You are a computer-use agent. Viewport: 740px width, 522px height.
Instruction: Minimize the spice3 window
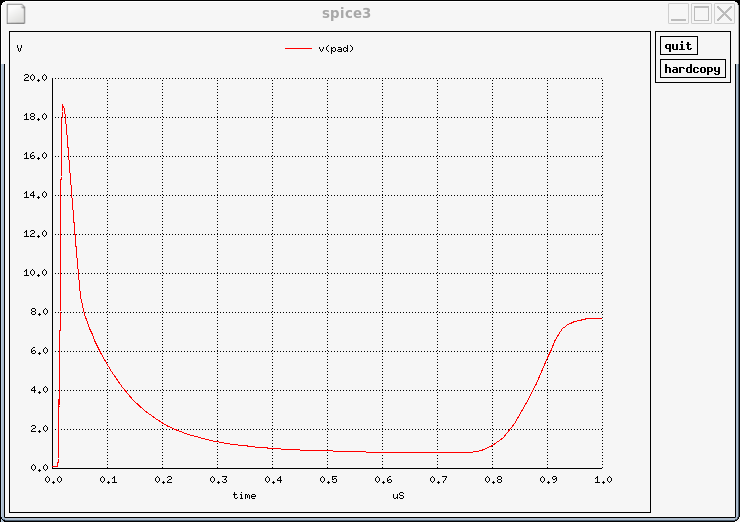tap(679, 14)
